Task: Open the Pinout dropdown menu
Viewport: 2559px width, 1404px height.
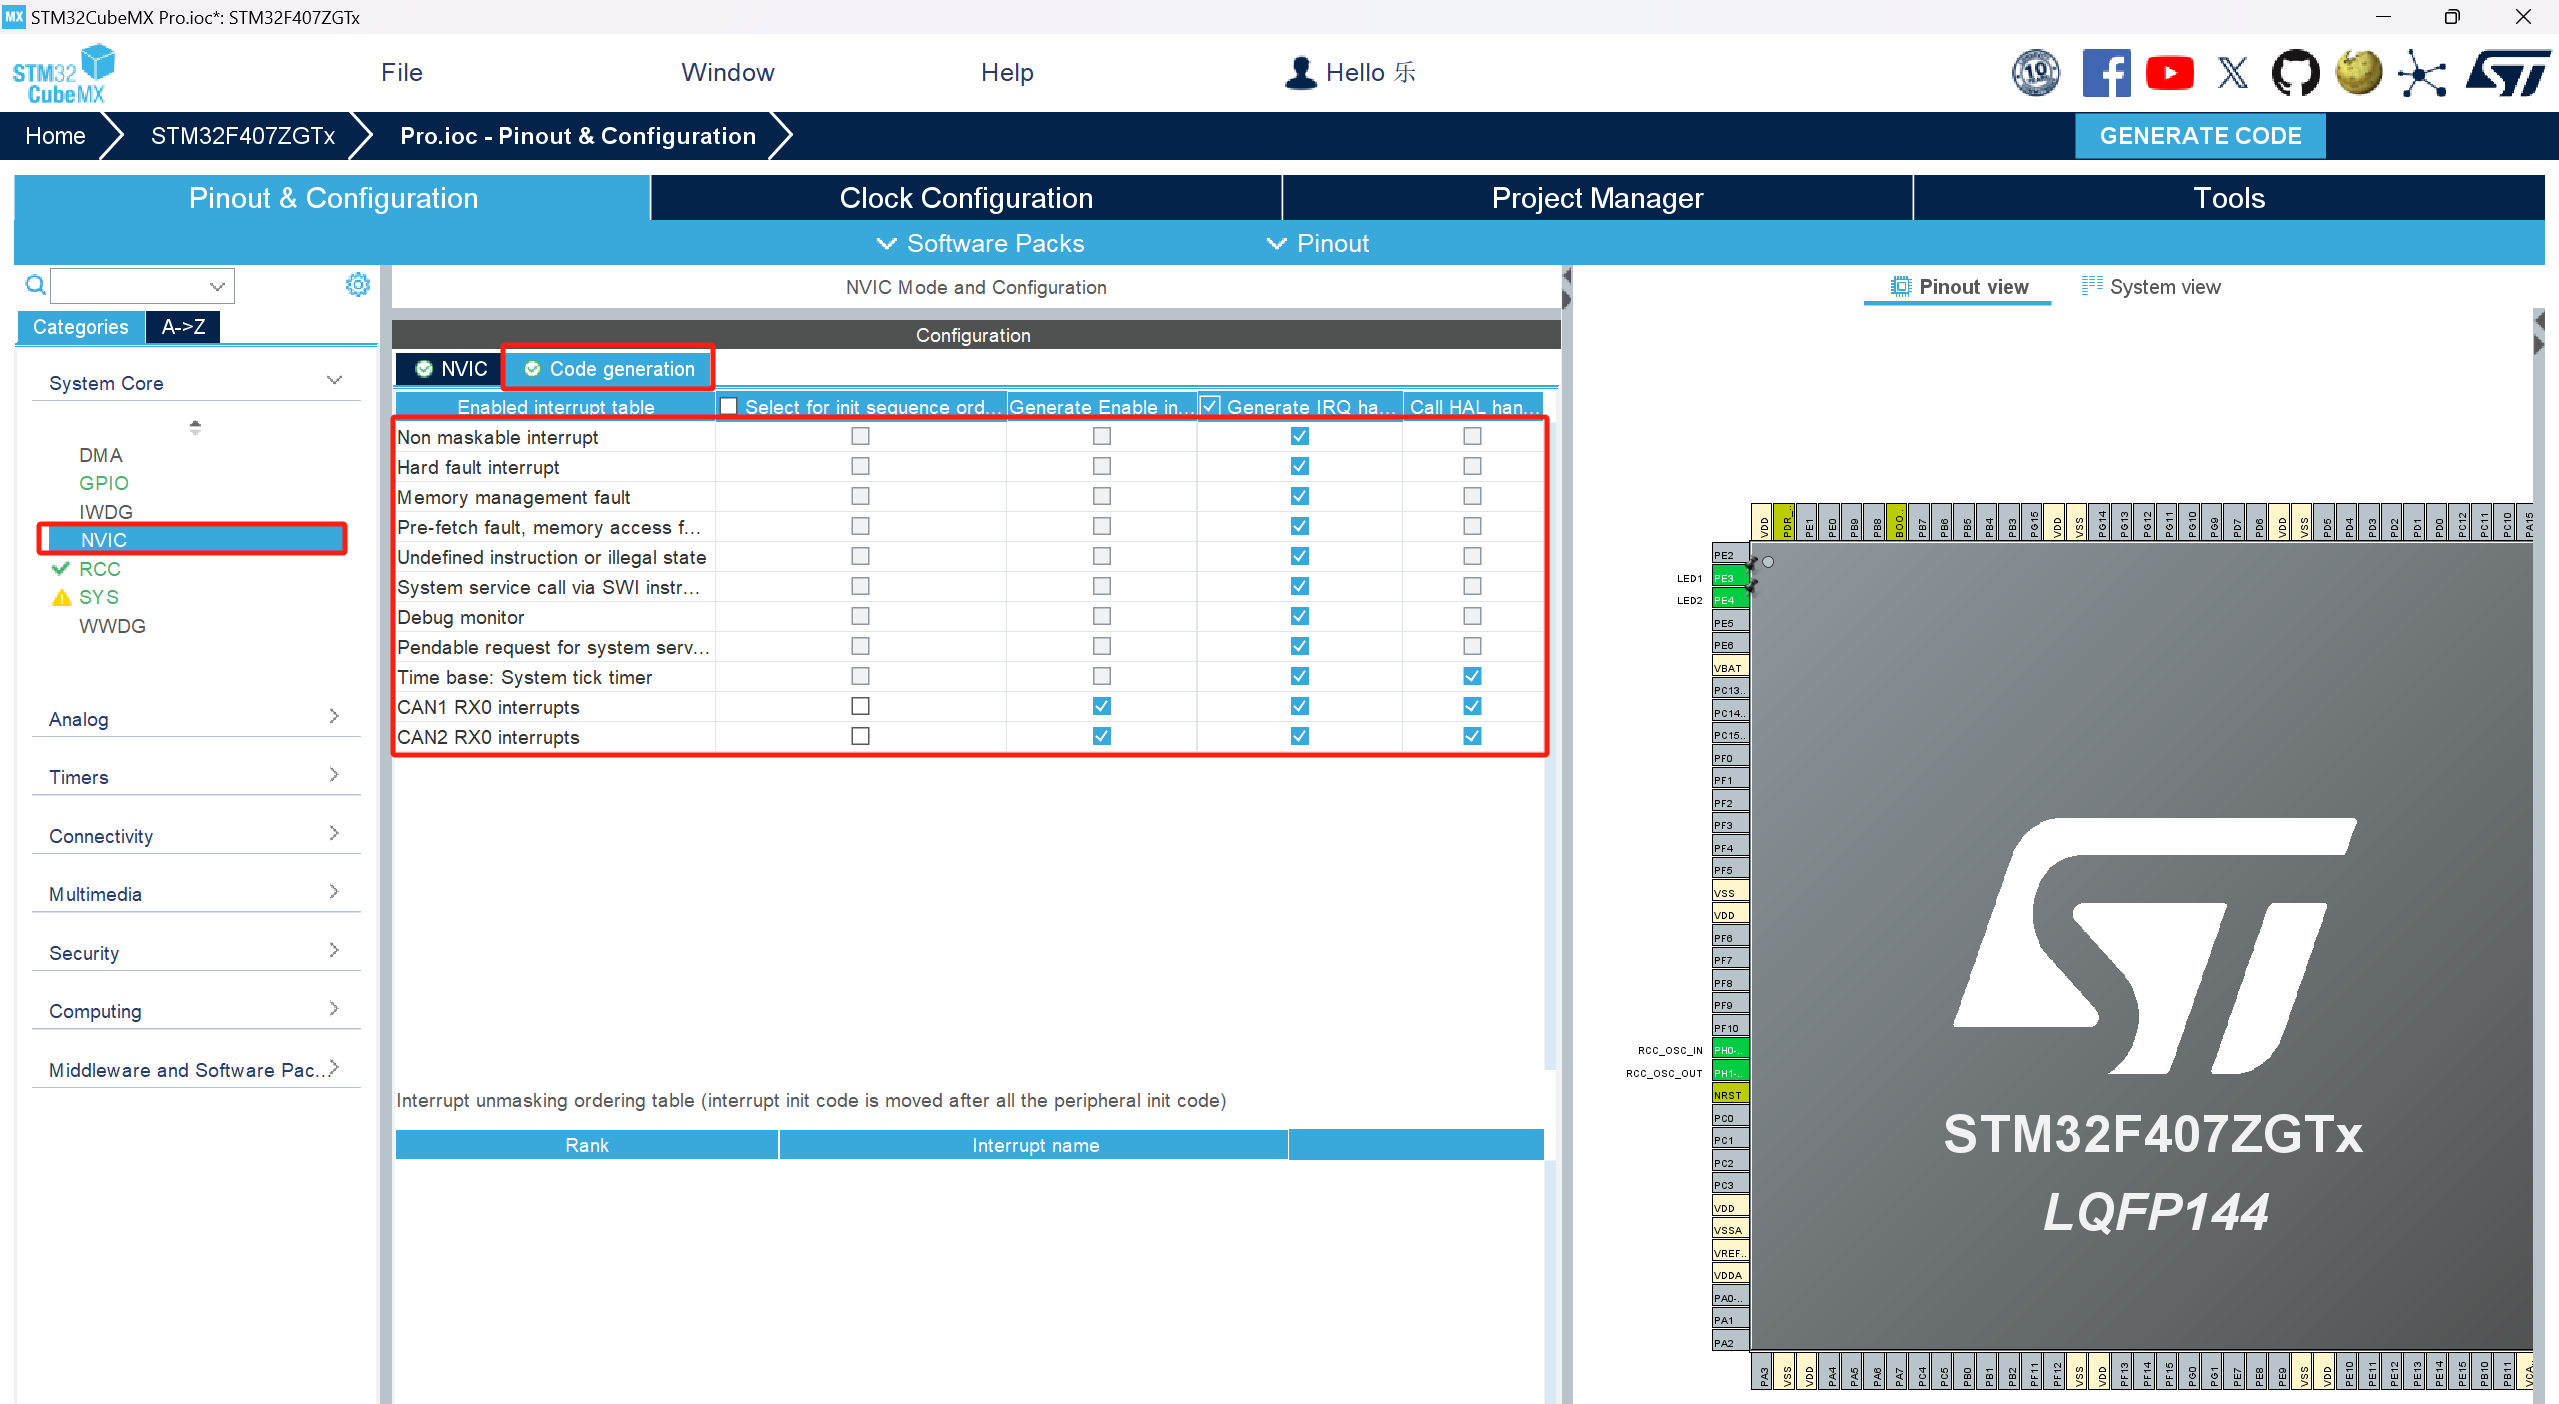Action: (x=1318, y=243)
